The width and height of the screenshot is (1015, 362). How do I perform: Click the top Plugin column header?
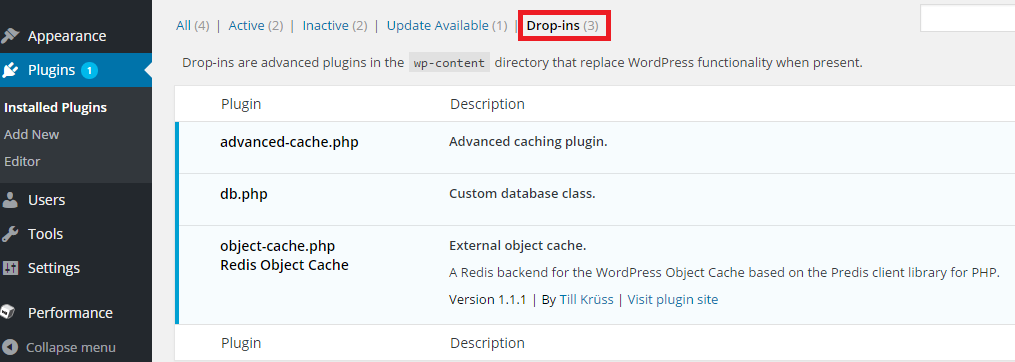pyautogui.click(x=241, y=104)
